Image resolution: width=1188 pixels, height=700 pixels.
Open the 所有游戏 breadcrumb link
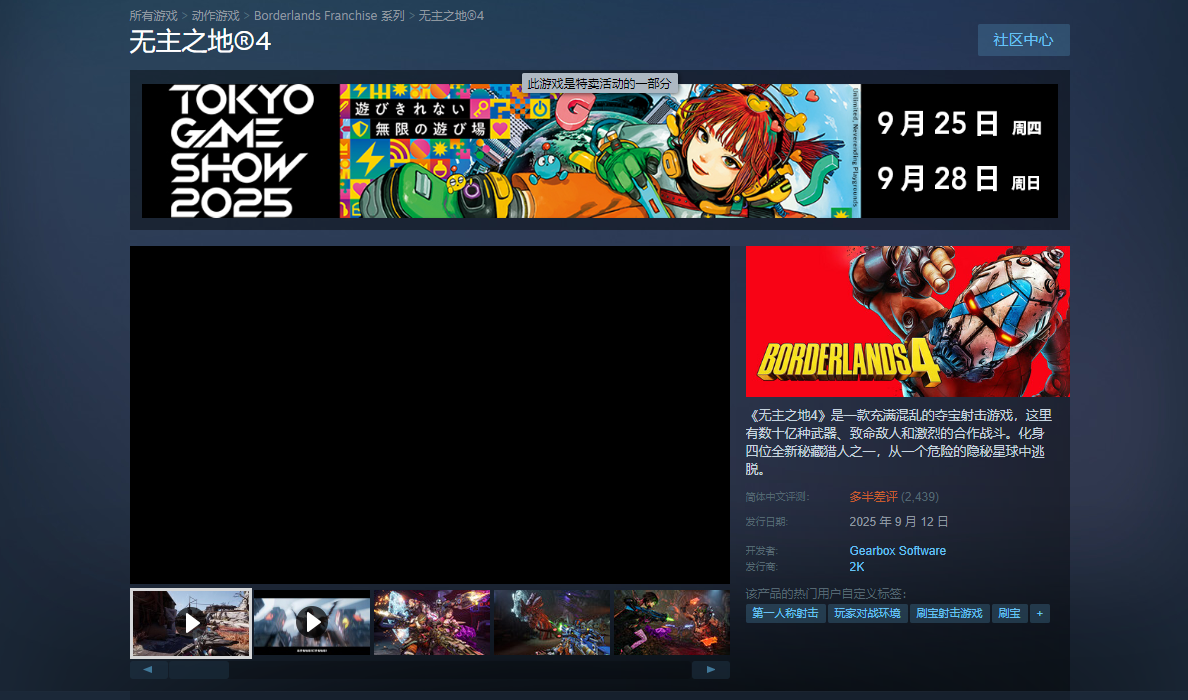[x=153, y=15]
